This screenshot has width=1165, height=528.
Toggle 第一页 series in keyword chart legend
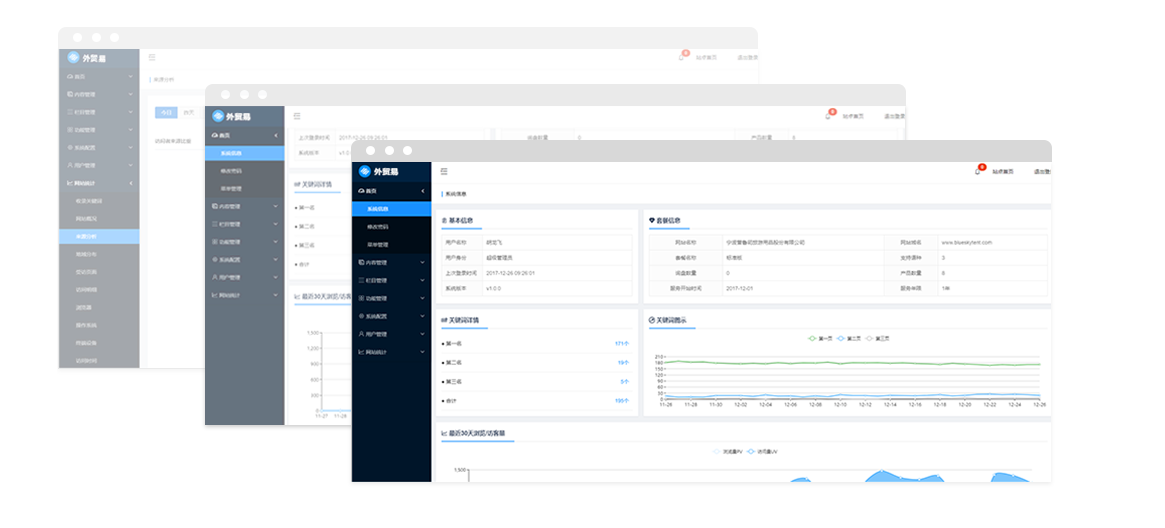[x=820, y=338]
